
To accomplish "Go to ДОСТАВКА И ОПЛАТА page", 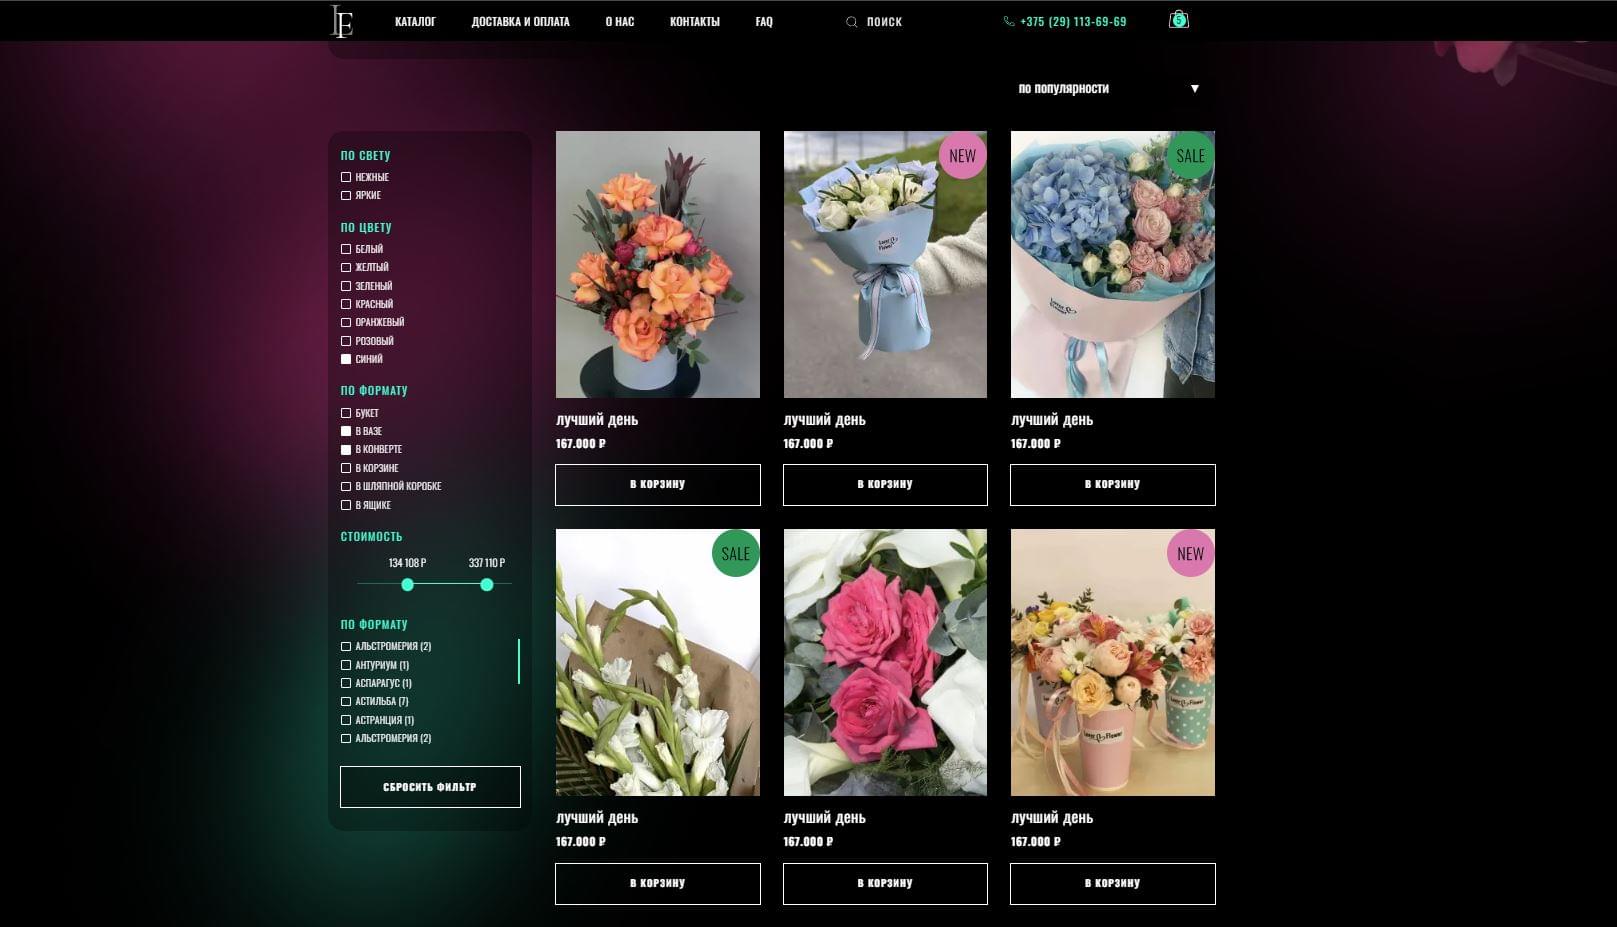I will pyautogui.click(x=520, y=22).
